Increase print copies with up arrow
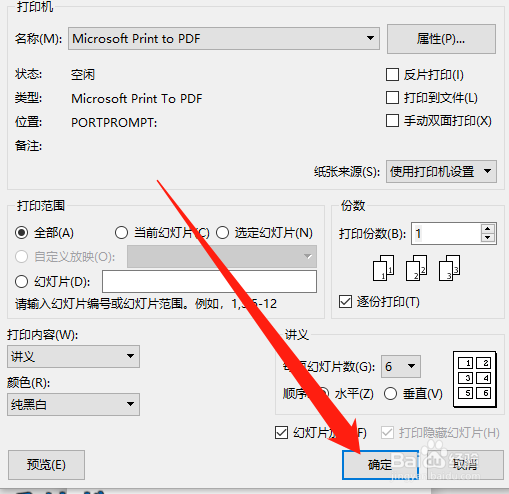The height and width of the screenshot is (494, 509). pos(488,229)
